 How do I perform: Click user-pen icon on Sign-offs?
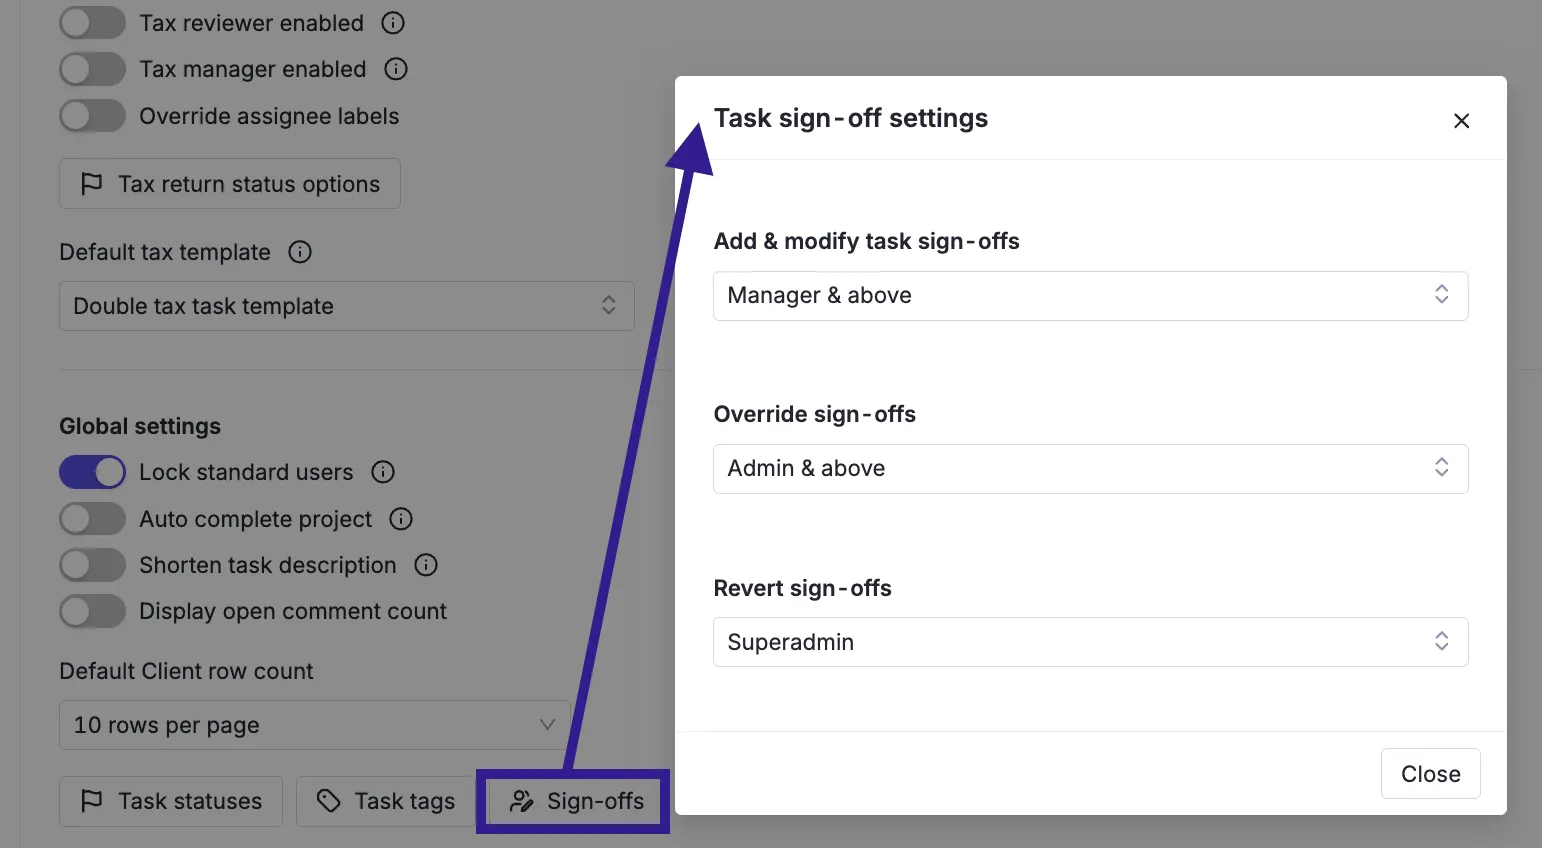click(521, 801)
